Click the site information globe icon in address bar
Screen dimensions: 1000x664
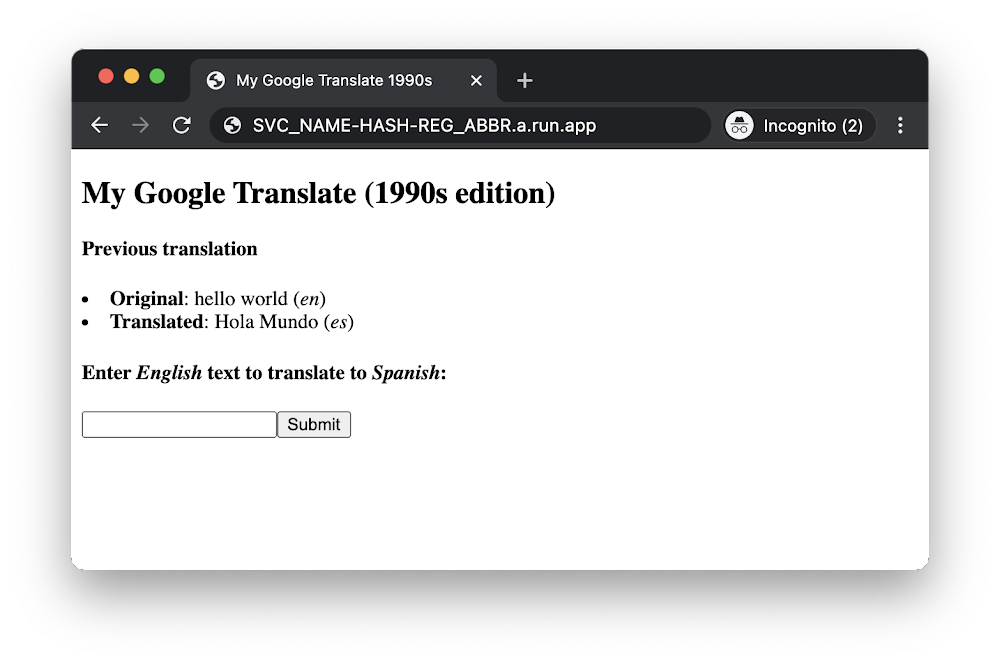coord(233,125)
